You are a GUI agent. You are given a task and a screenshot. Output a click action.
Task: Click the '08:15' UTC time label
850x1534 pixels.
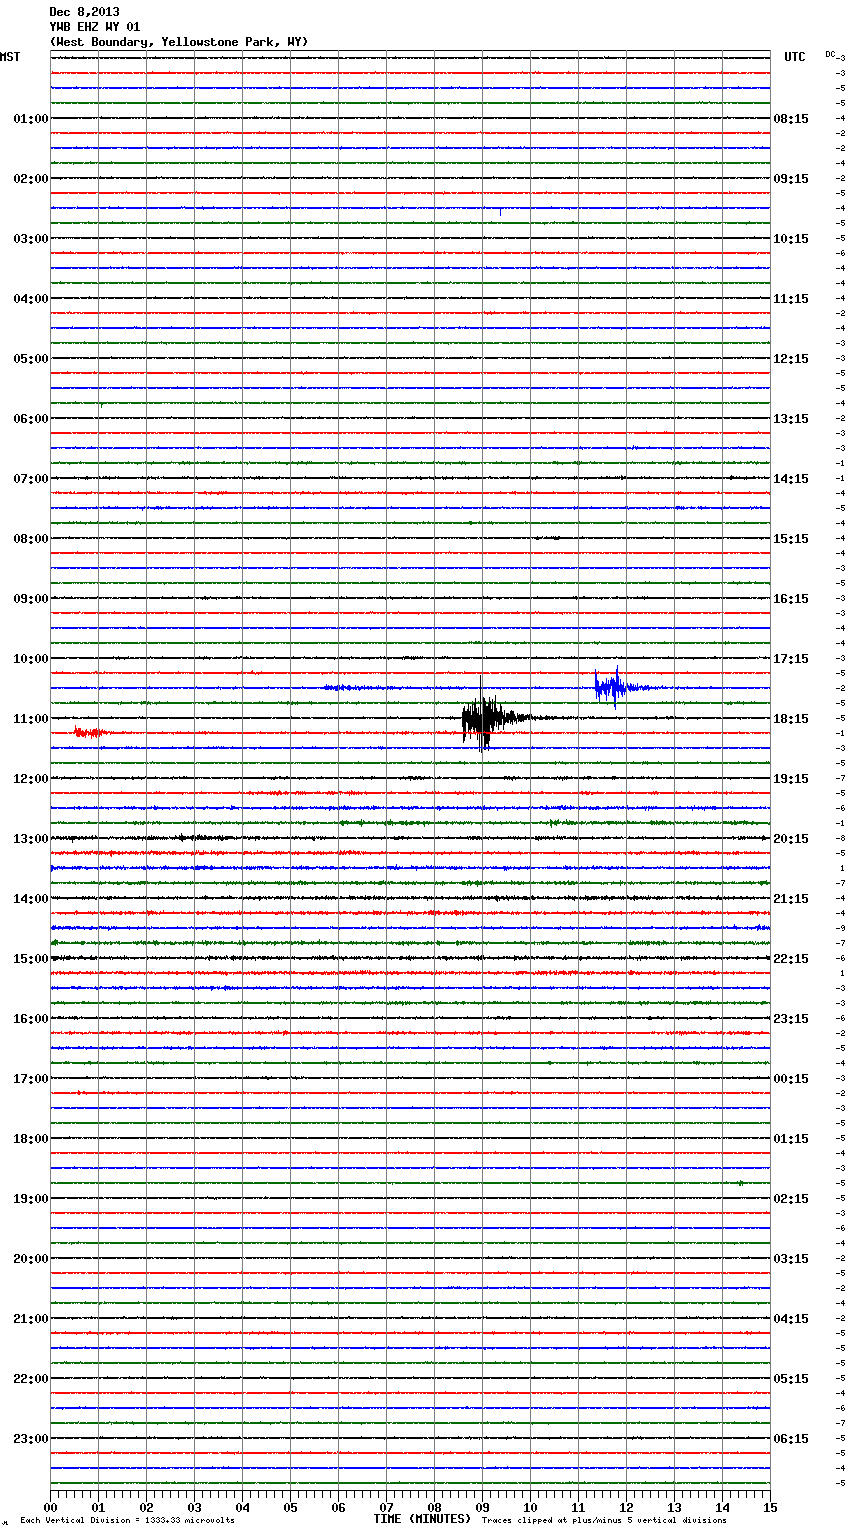pos(791,119)
